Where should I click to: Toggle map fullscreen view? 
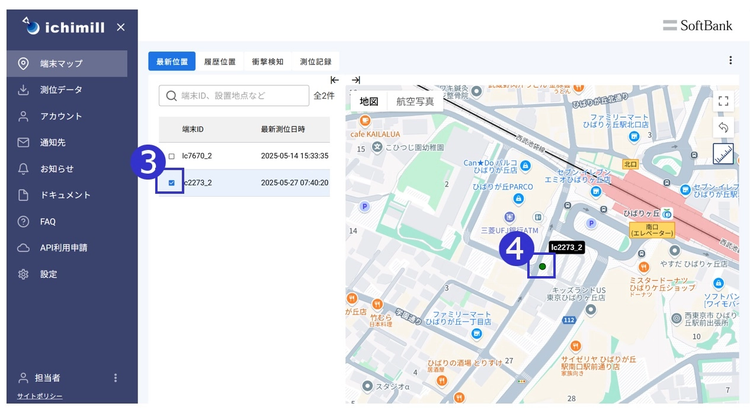[x=723, y=101]
